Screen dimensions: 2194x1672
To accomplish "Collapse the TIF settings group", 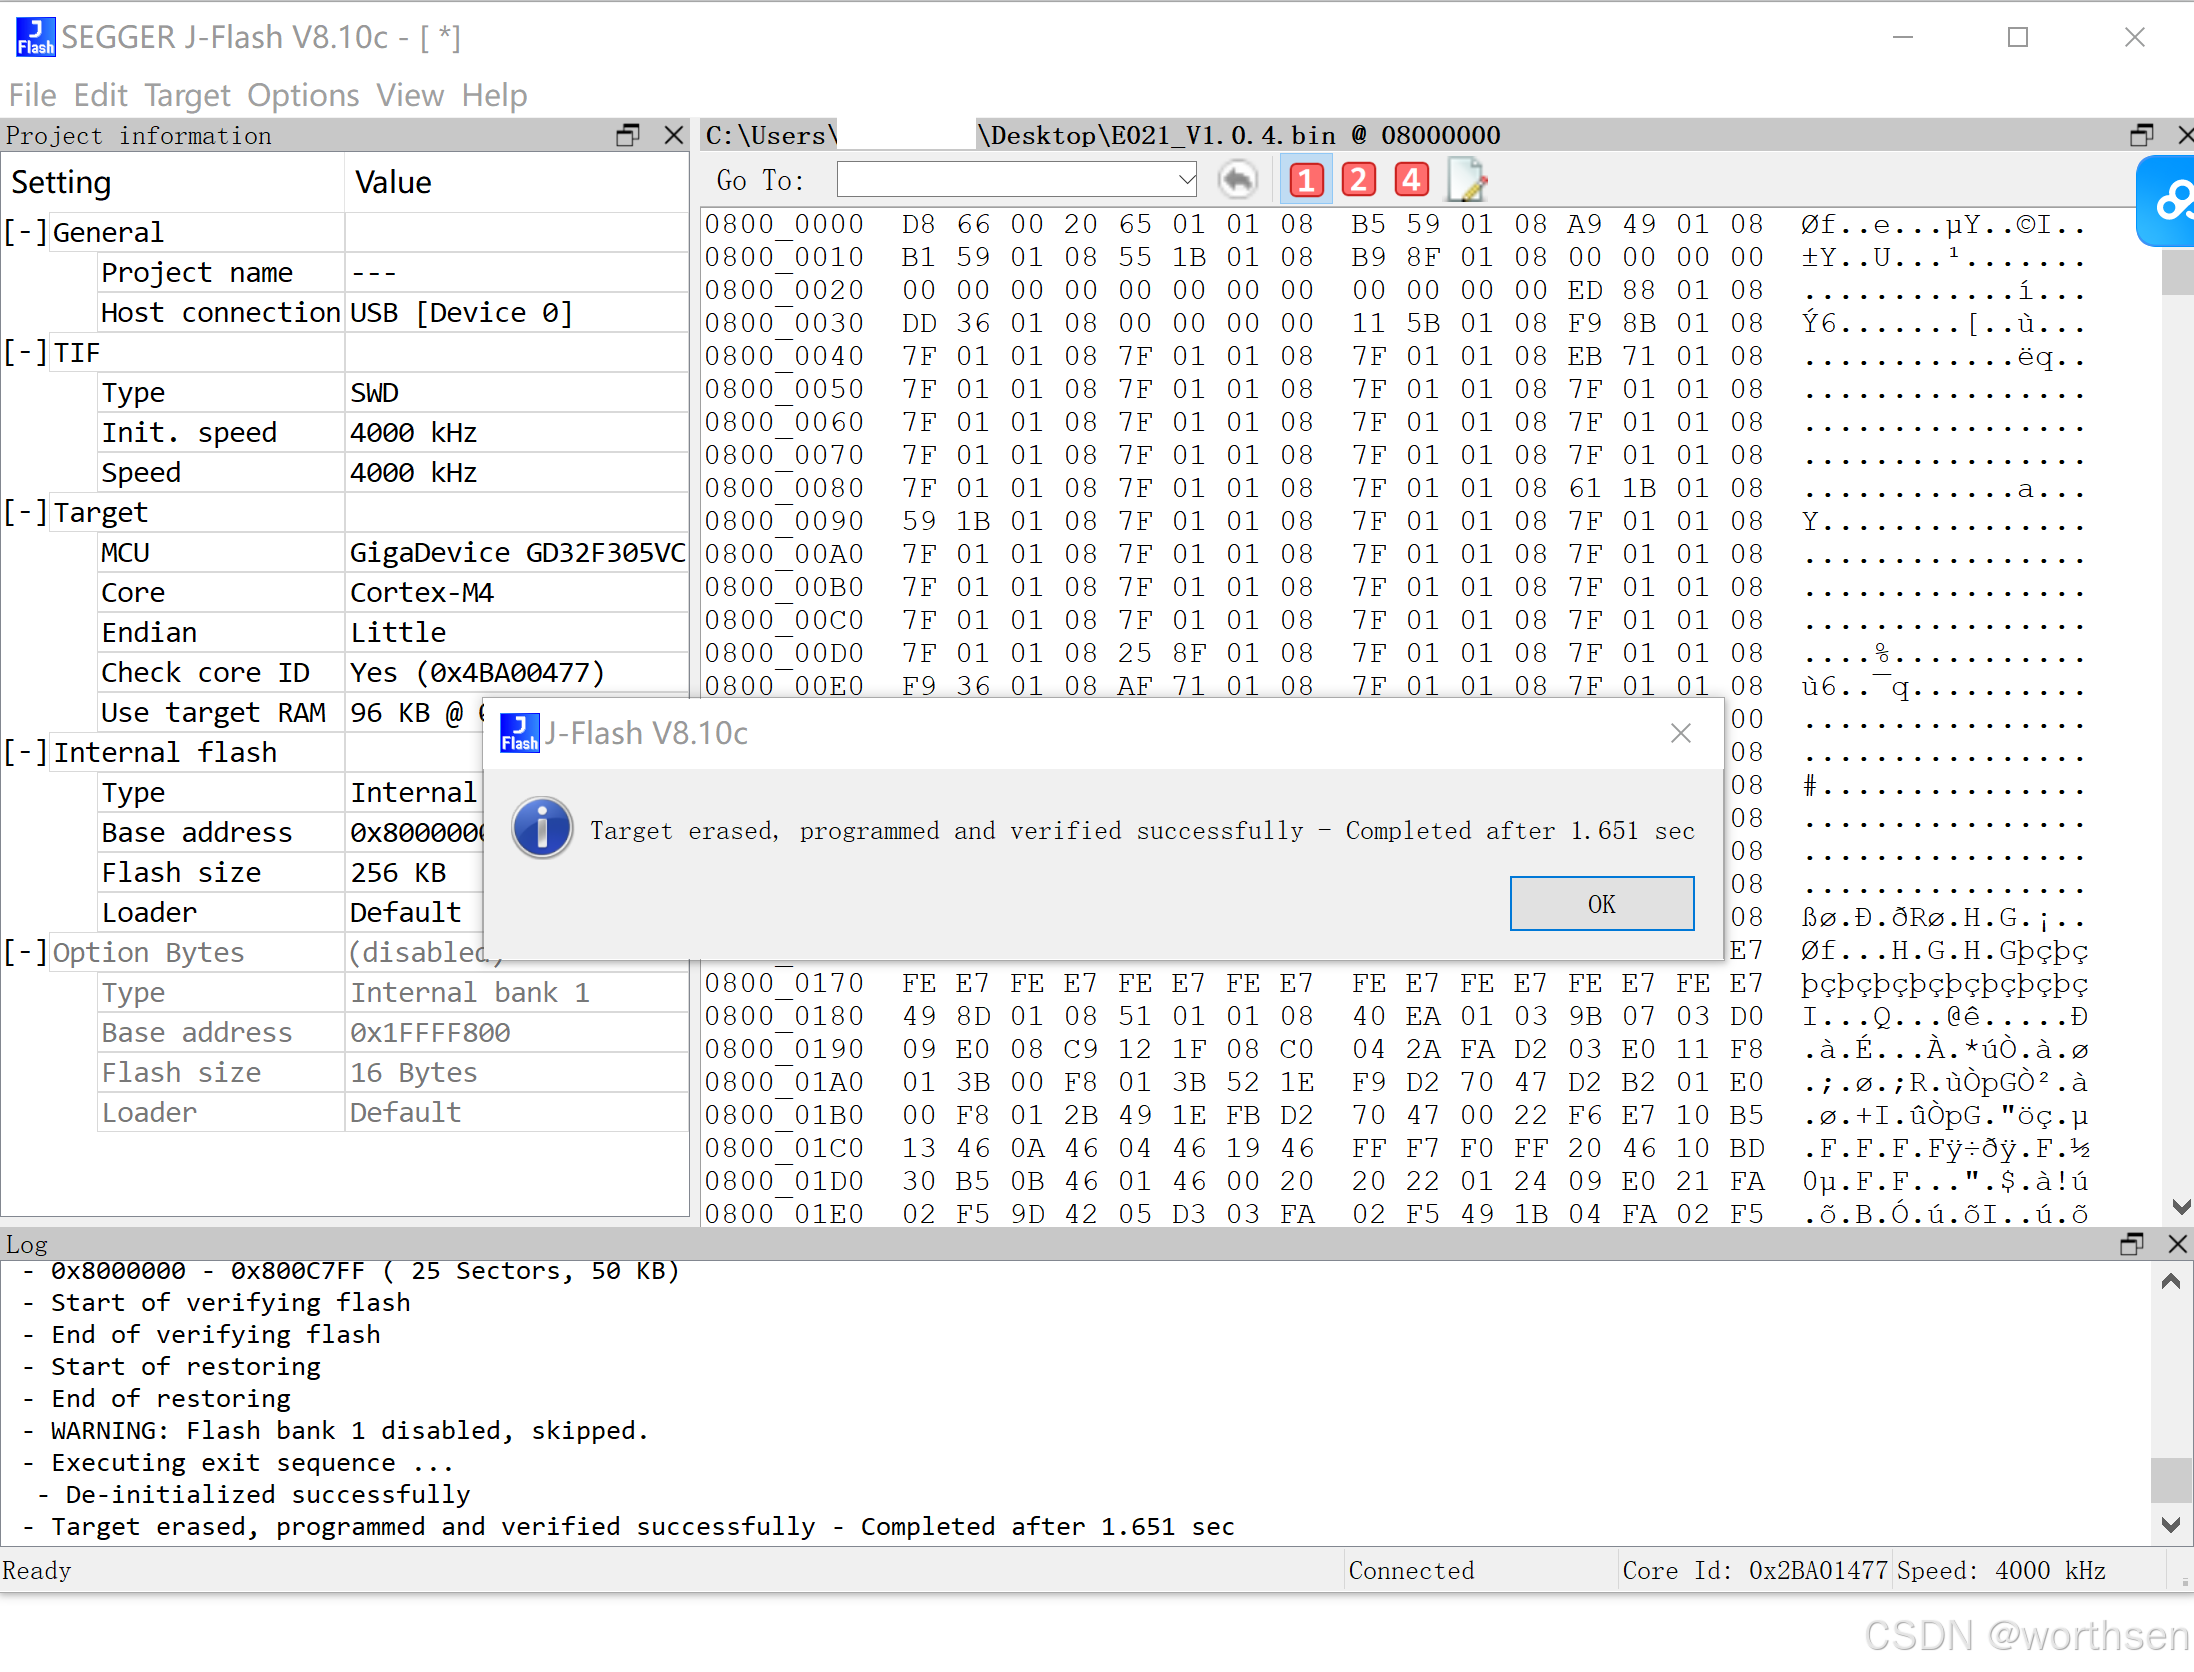I will (x=24, y=352).
